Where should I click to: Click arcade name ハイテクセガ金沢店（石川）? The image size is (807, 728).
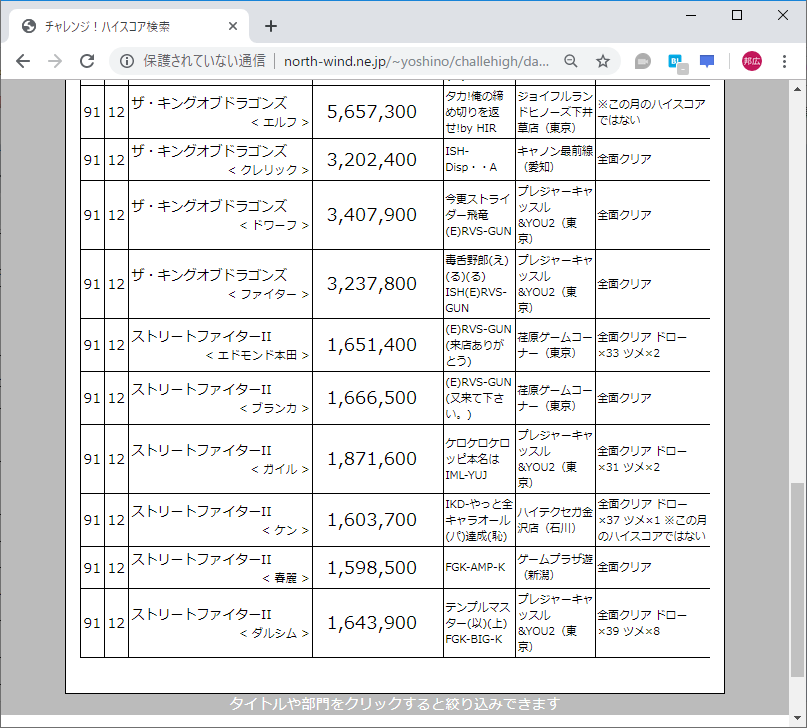point(555,520)
